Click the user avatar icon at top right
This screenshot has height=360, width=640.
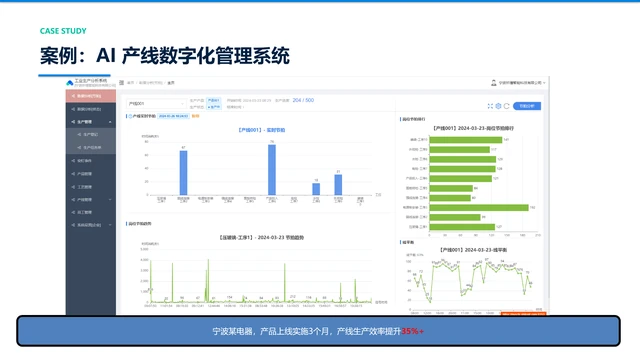click(x=493, y=83)
